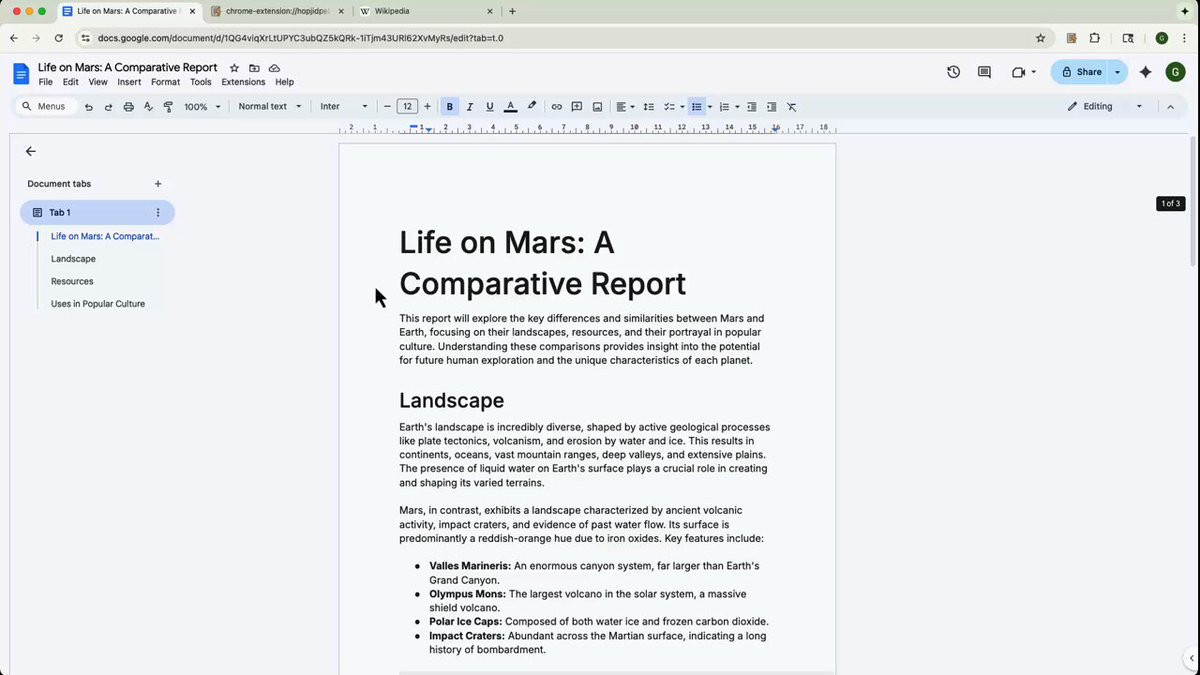This screenshot has height=675, width=1200.
Task: Click the undo icon in the toolbar
Action: [x=89, y=107]
